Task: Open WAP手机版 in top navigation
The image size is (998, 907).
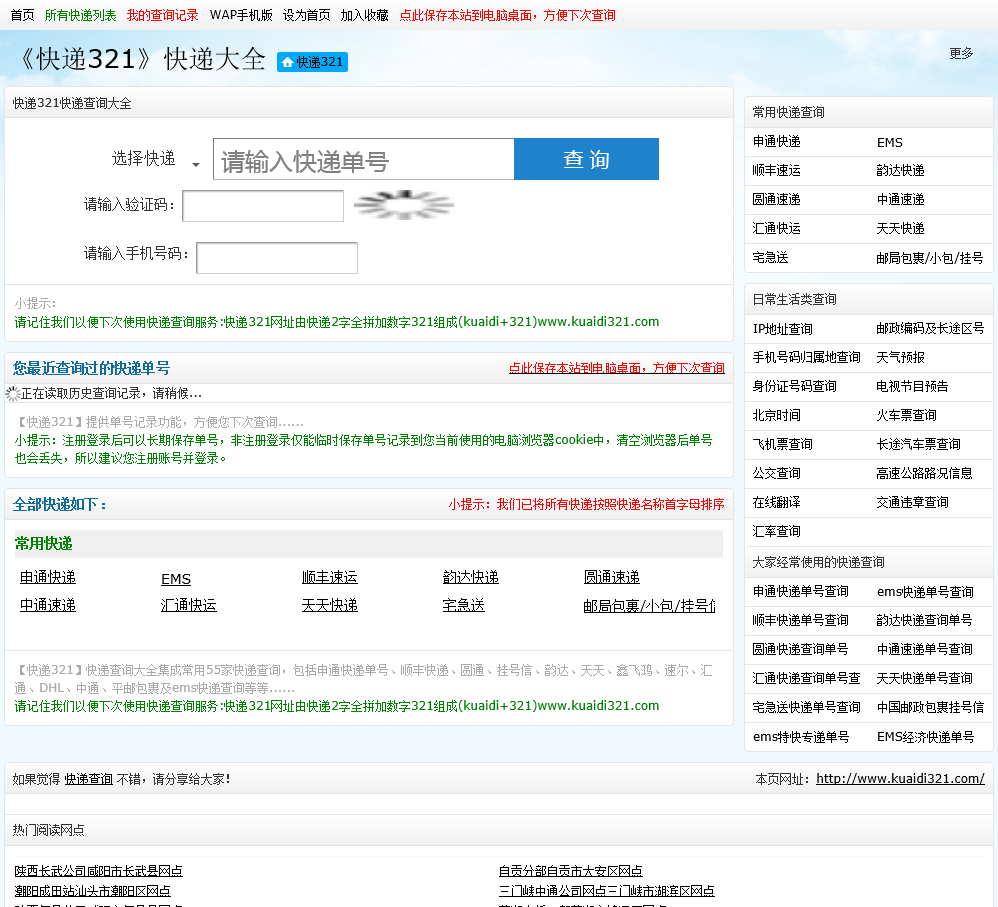Action: 241,15
